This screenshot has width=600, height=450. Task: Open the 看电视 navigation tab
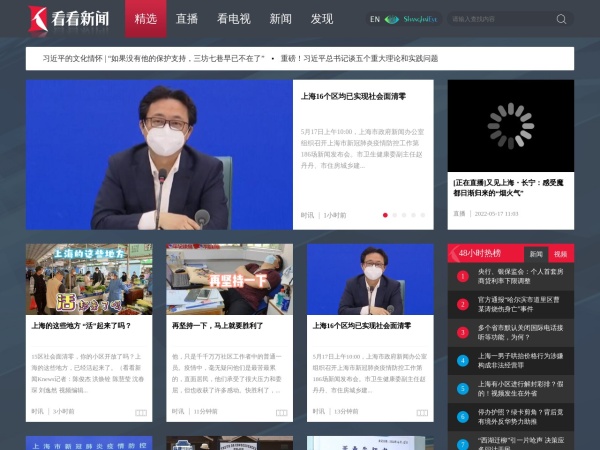[233, 19]
